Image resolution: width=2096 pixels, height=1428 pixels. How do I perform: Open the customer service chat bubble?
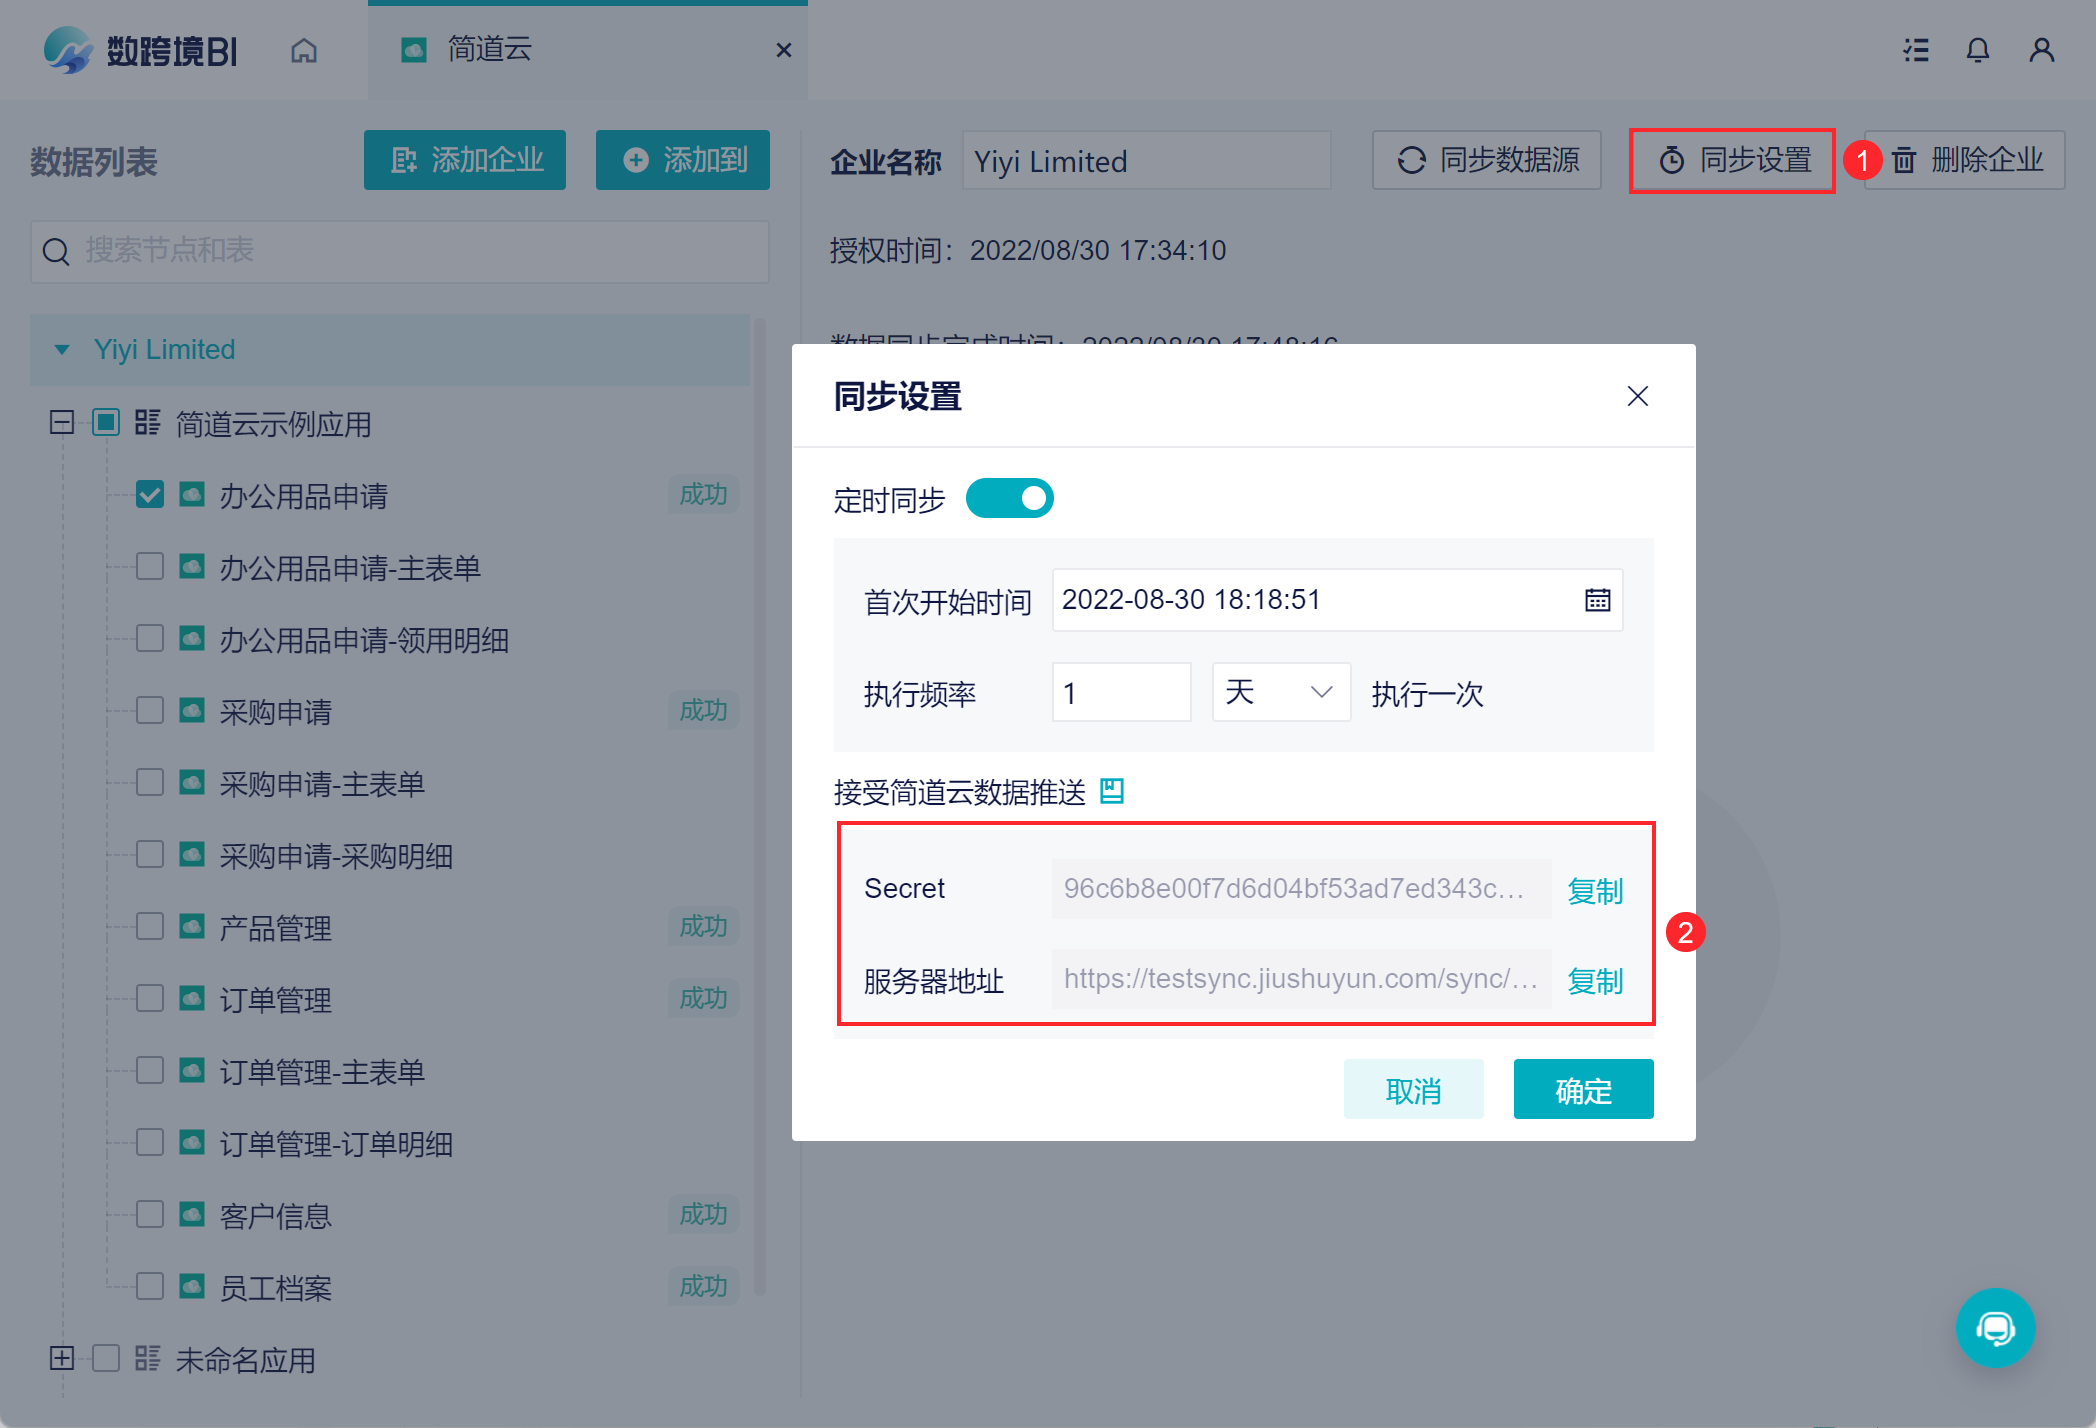point(1995,1328)
